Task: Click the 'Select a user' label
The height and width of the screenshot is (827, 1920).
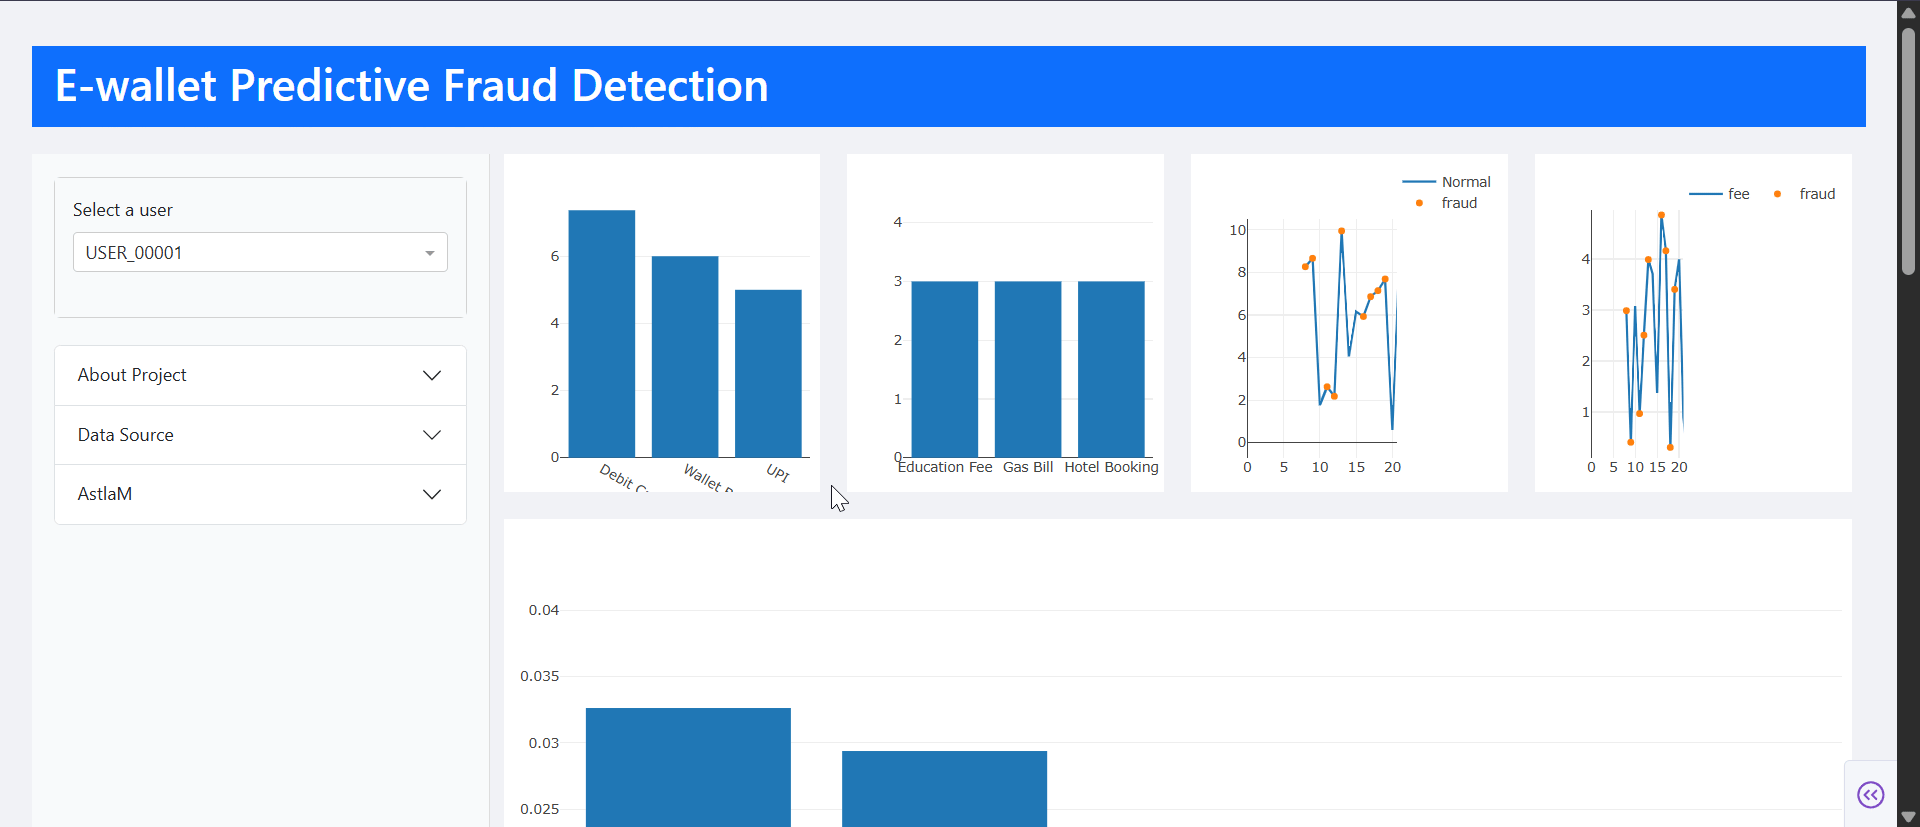Action: coord(123,210)
